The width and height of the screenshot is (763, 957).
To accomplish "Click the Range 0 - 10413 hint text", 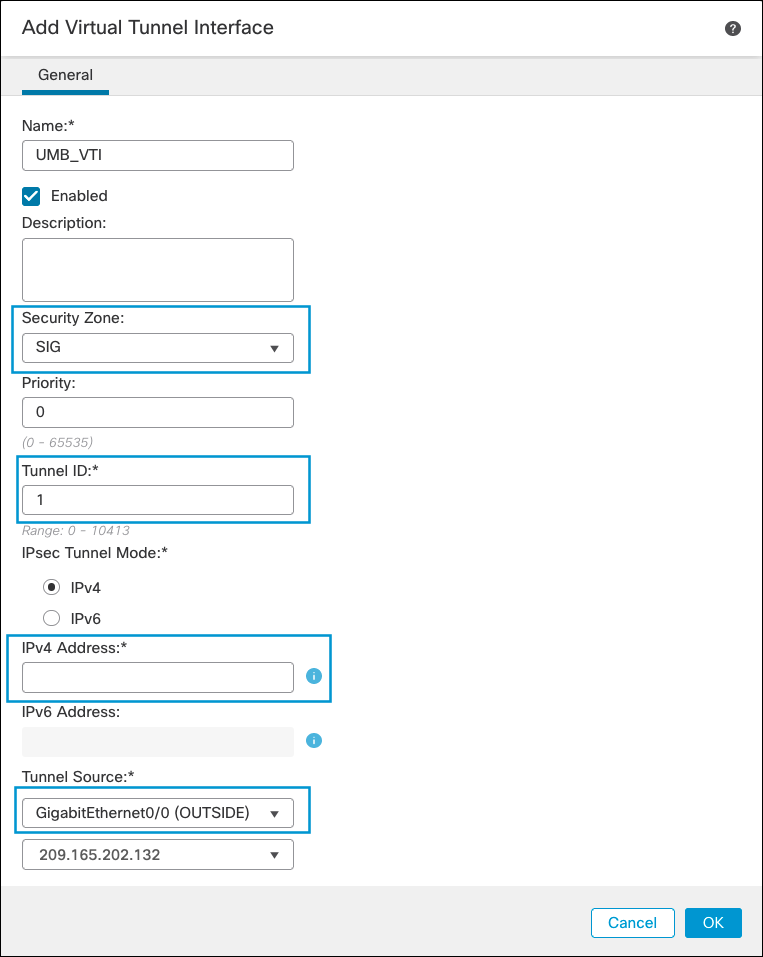I will tap(76, 530).
